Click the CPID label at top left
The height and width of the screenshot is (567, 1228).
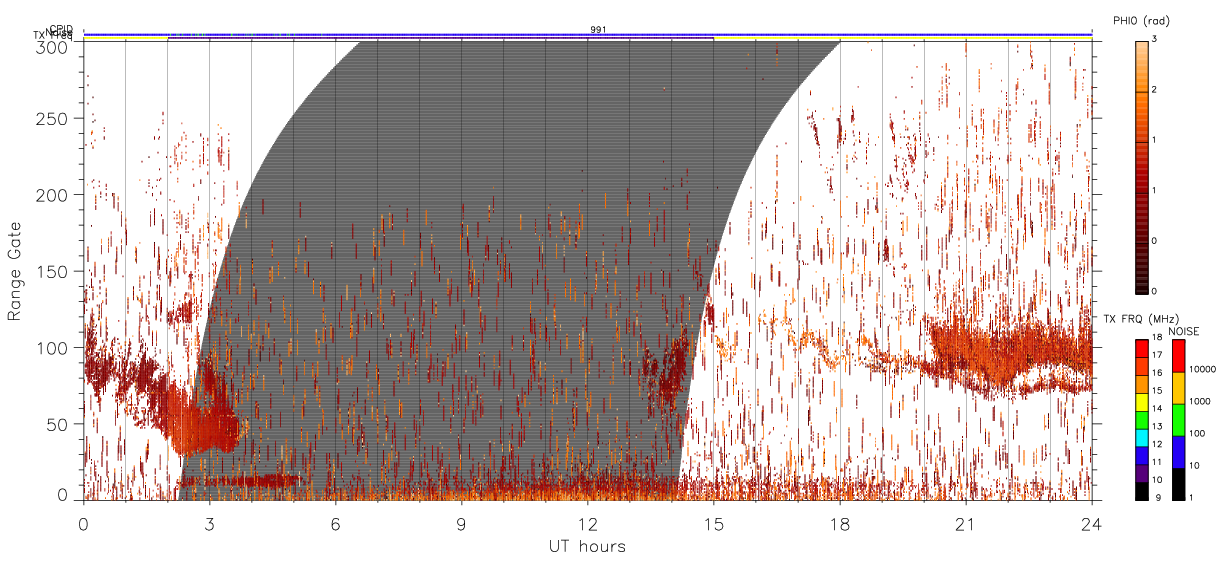[61, 29]
